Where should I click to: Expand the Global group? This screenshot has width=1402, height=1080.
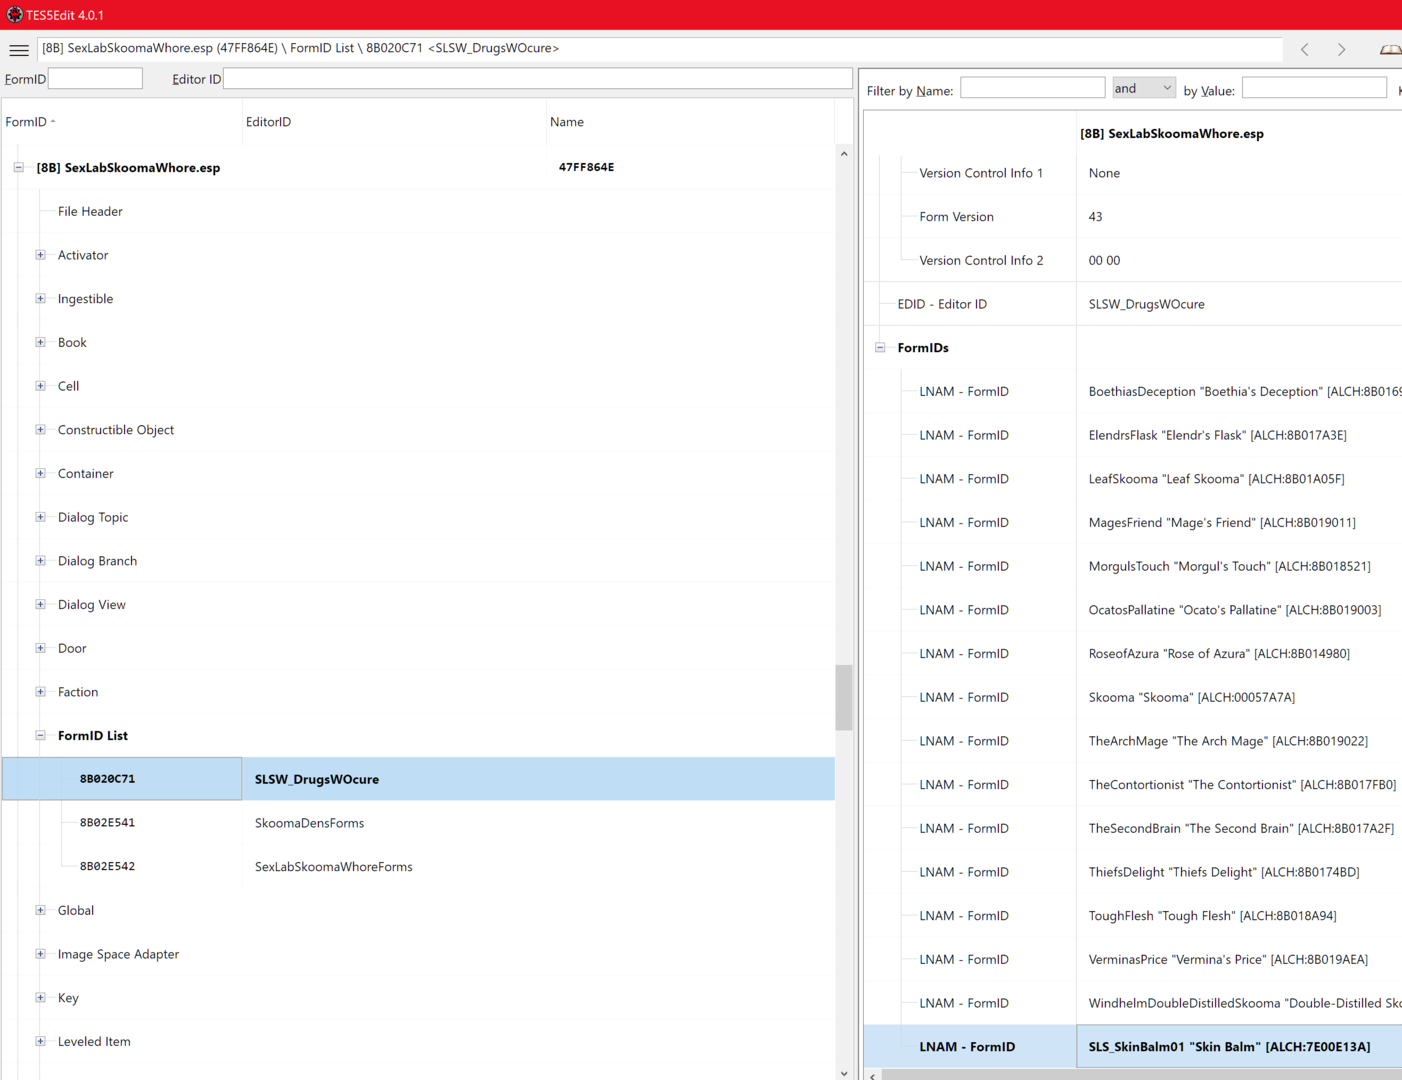(41, 910)
